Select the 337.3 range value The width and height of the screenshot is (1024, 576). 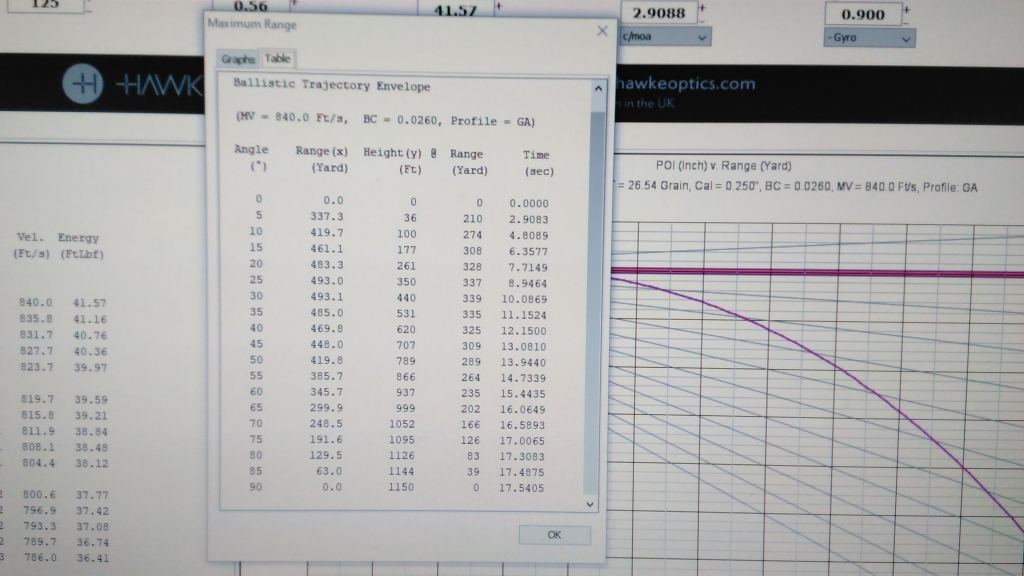point(327,216)
